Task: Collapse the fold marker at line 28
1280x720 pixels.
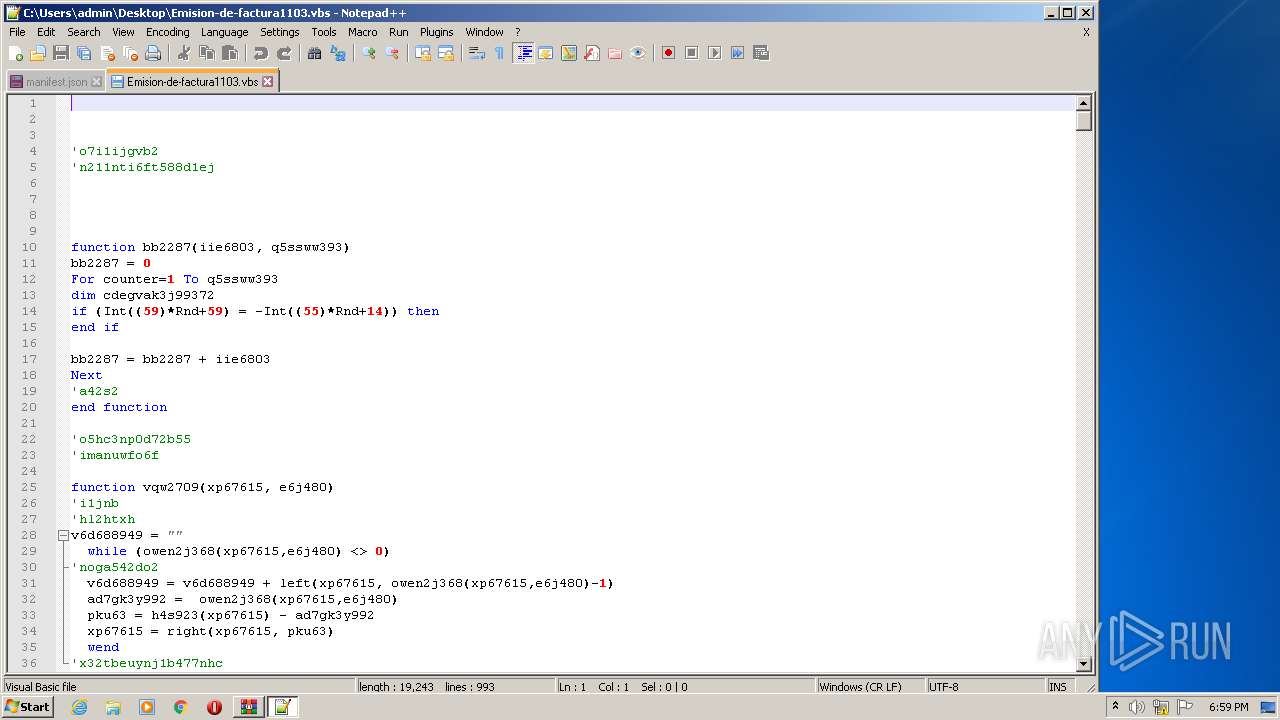Action: (x=63, y=535)
